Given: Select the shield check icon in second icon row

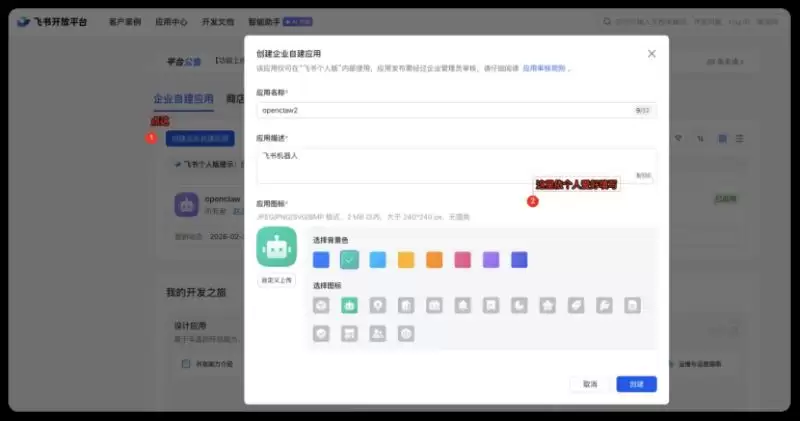Looking at the screenshot, I should coord(321,334).
